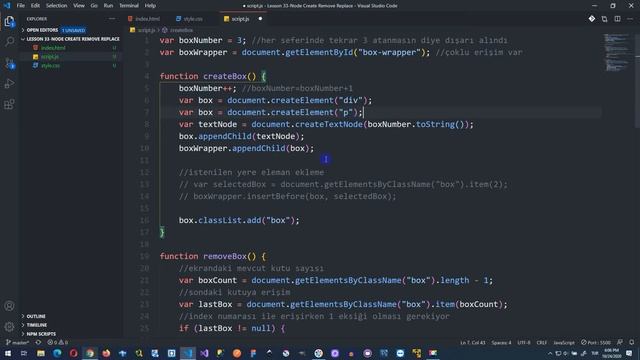Click the taskbar clock and date
This screenshot has width=640, height=360.
pos(611,353)
